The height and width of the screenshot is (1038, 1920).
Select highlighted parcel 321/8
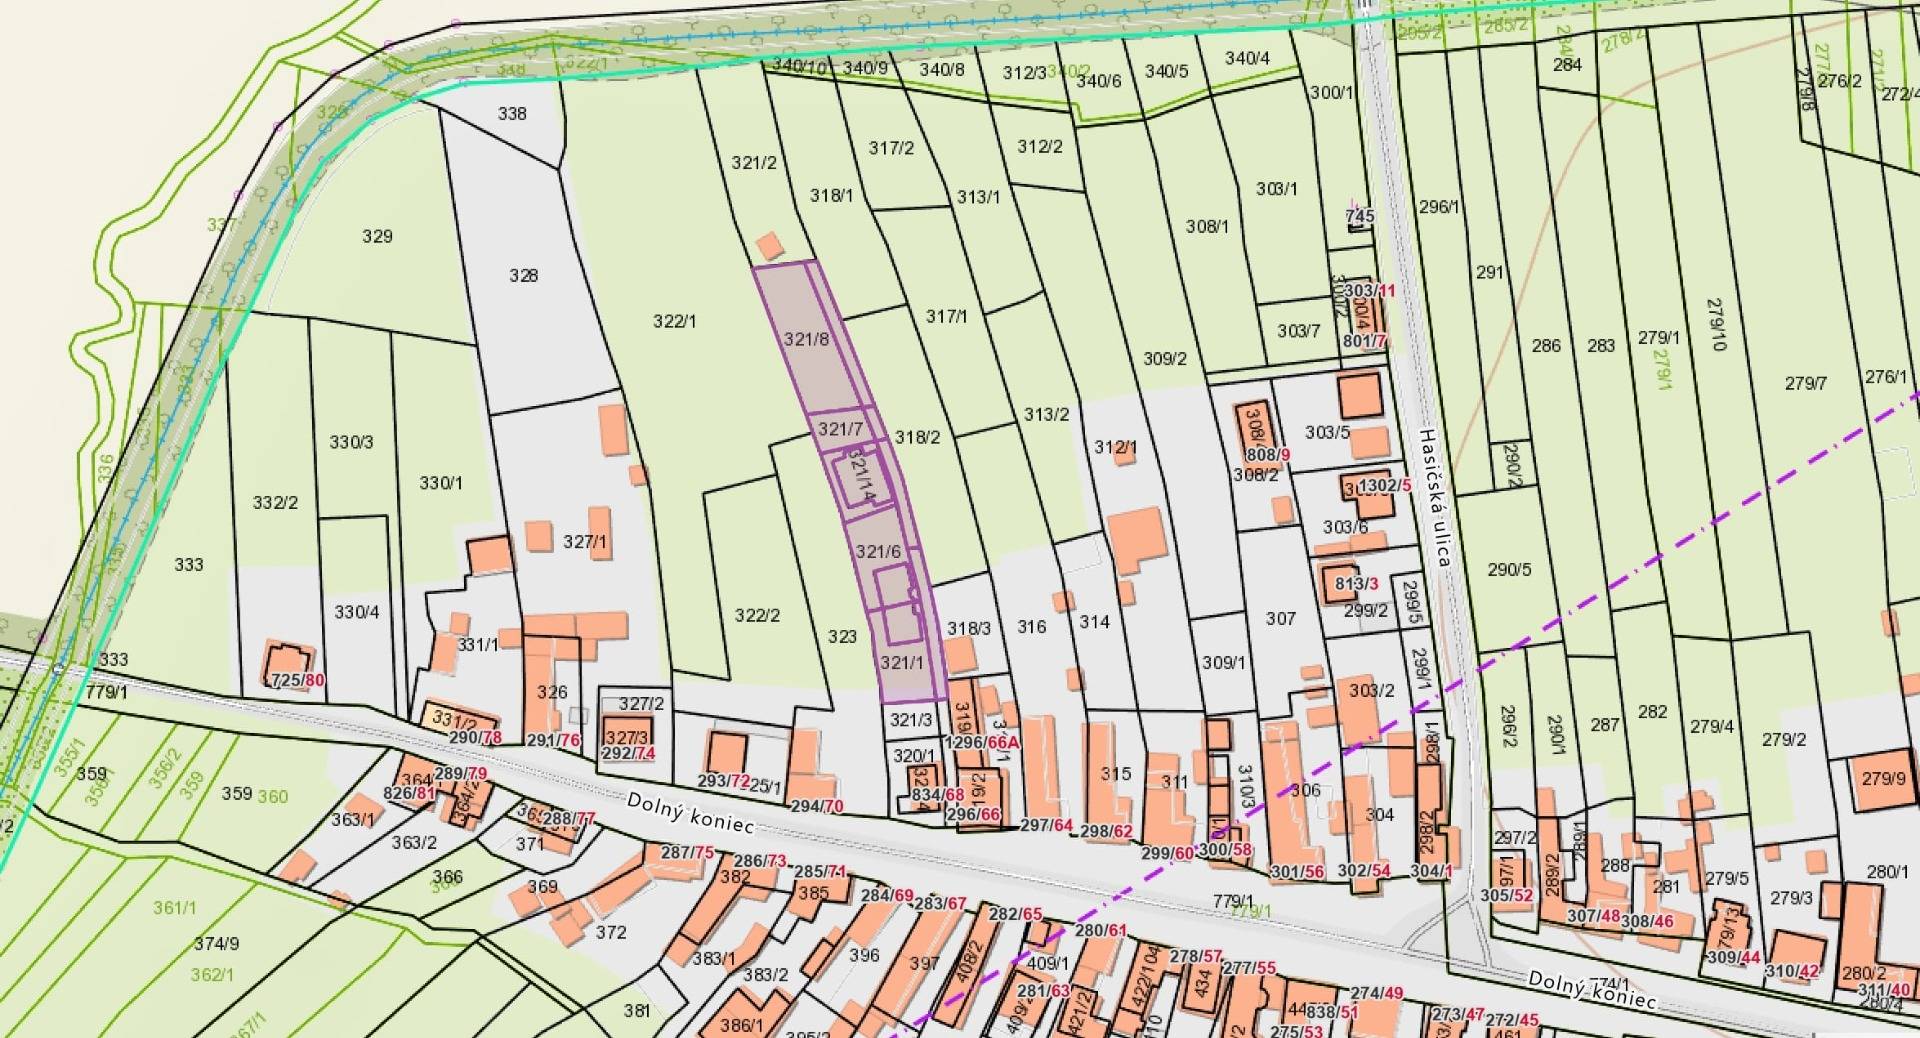805,340
